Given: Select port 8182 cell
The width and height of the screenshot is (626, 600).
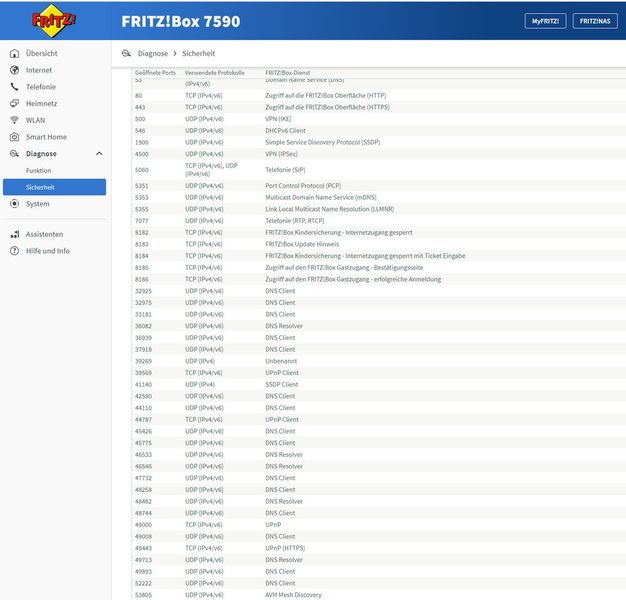Looking at the screenshot, I should [x=142, y=232].
